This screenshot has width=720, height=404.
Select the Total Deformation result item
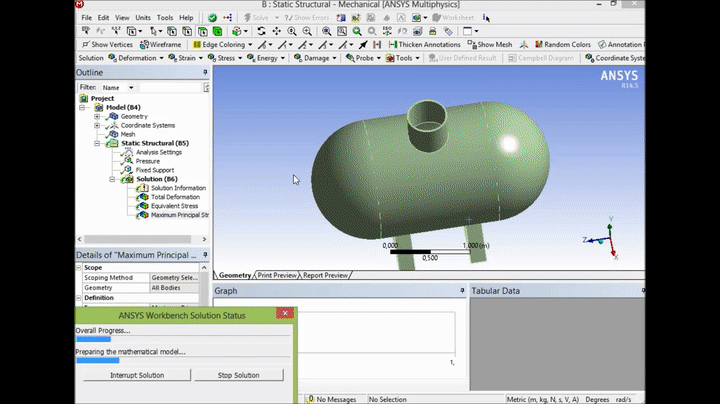177,197
